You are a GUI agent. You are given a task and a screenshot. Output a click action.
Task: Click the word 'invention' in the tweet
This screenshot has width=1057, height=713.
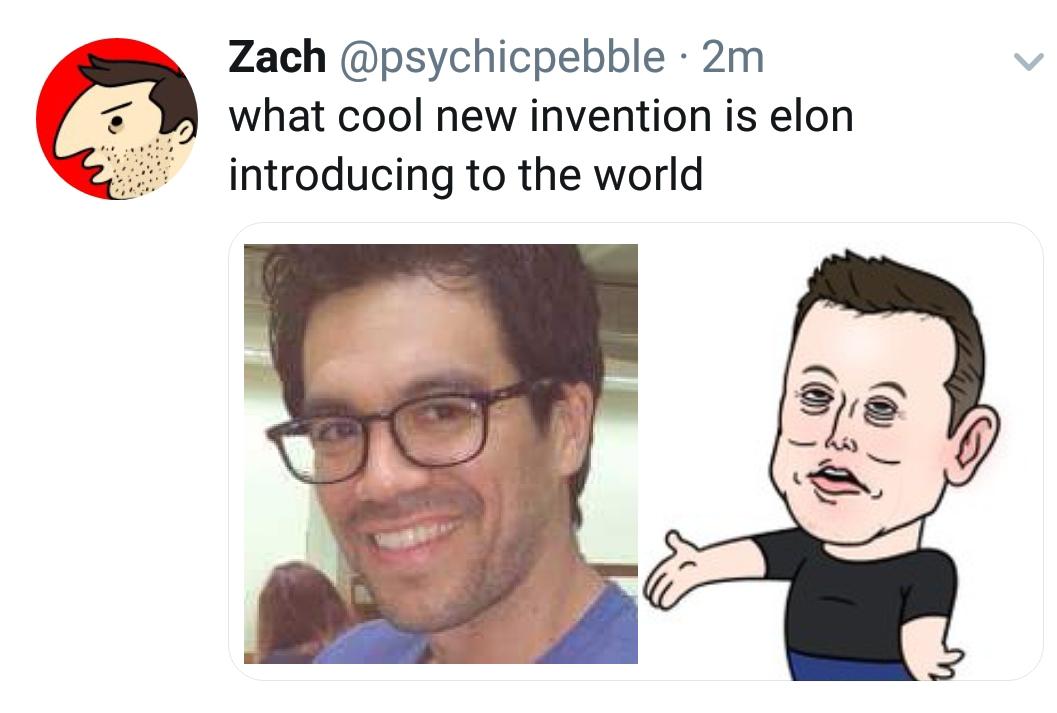coord(621,116)
